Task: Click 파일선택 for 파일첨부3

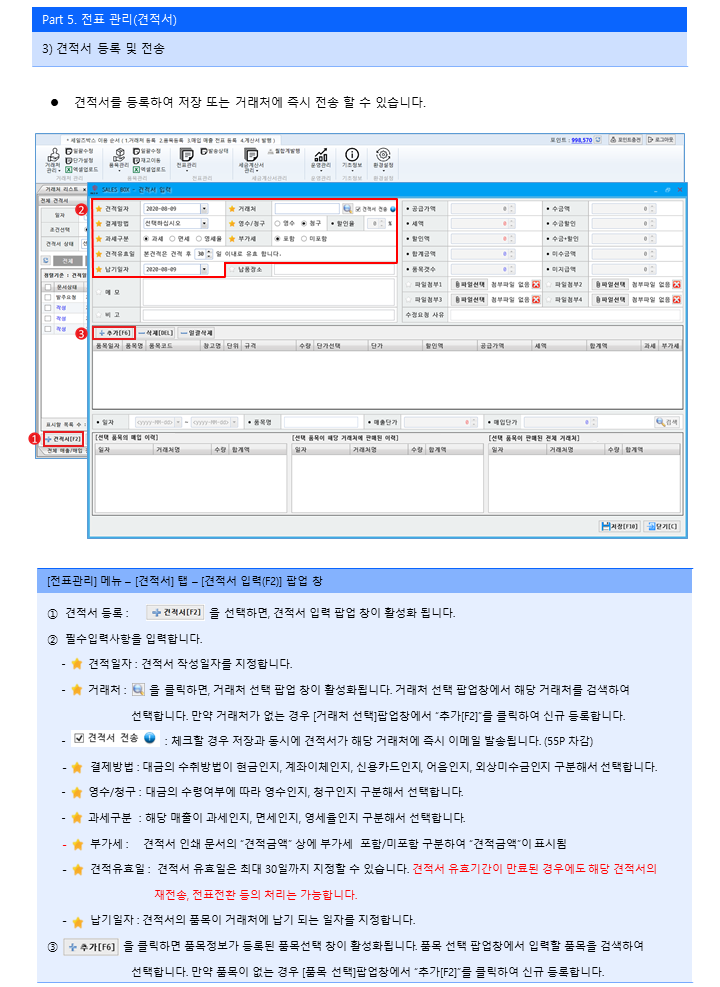Action: (x=471, y=300)
